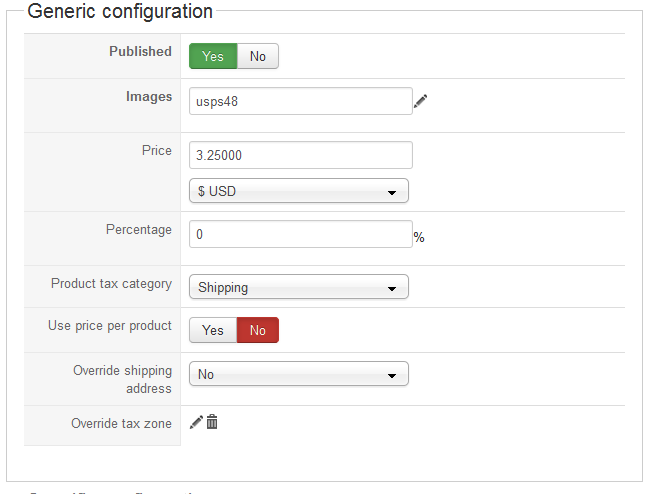658x494 pixels.
Task: Click the Images field label
Action: (x=148, y=97)
